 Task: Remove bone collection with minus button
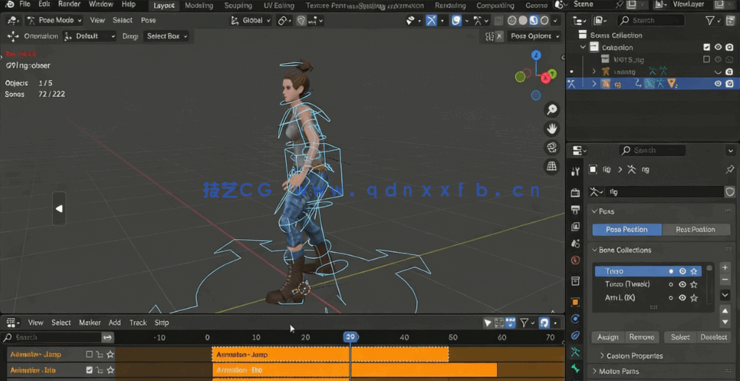725,279
